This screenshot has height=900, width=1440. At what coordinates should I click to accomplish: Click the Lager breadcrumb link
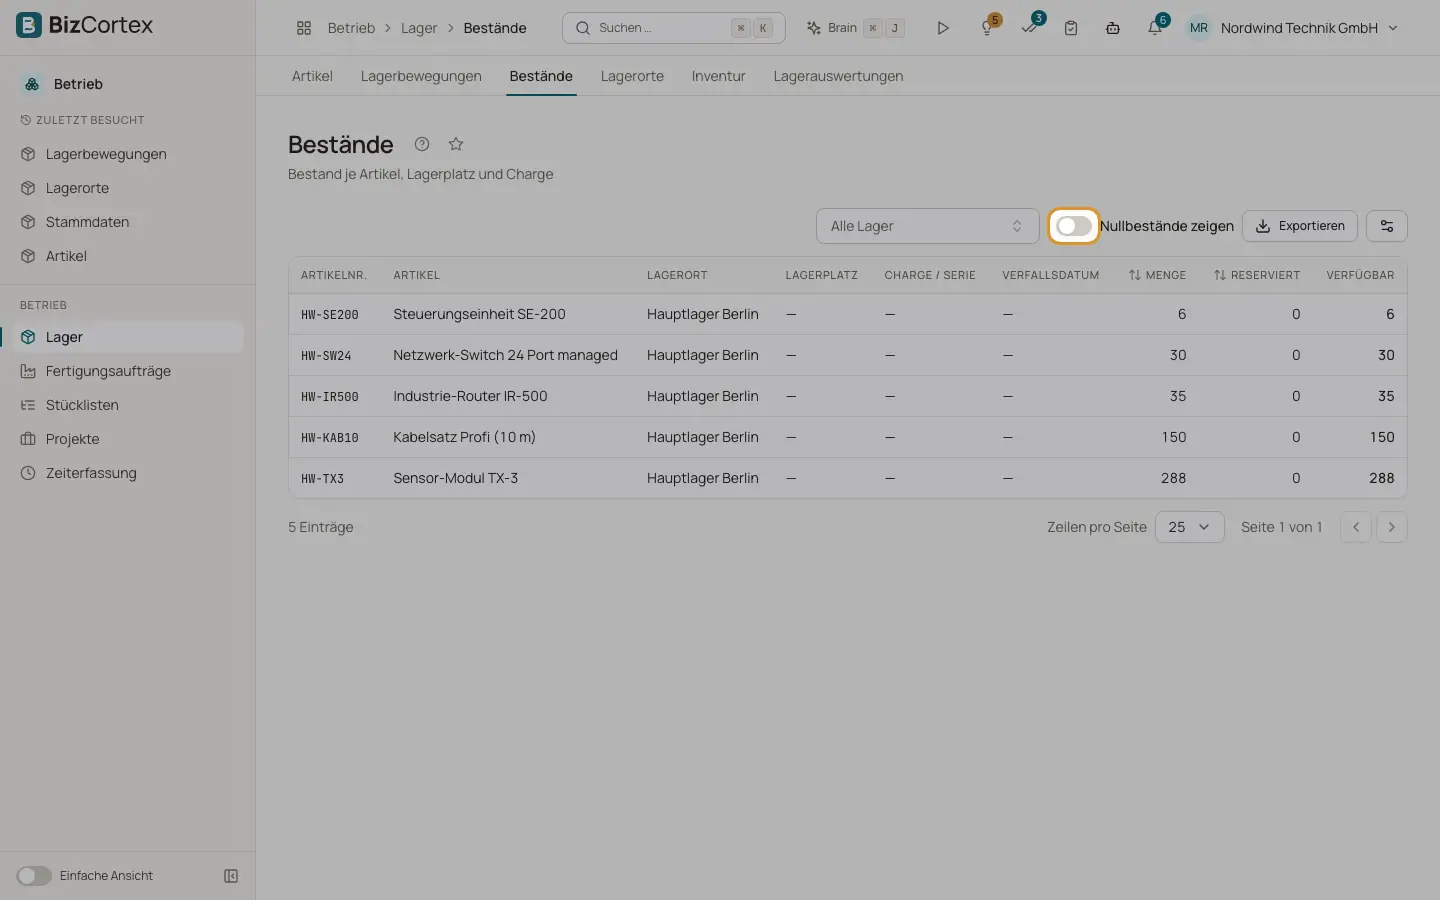419,28
